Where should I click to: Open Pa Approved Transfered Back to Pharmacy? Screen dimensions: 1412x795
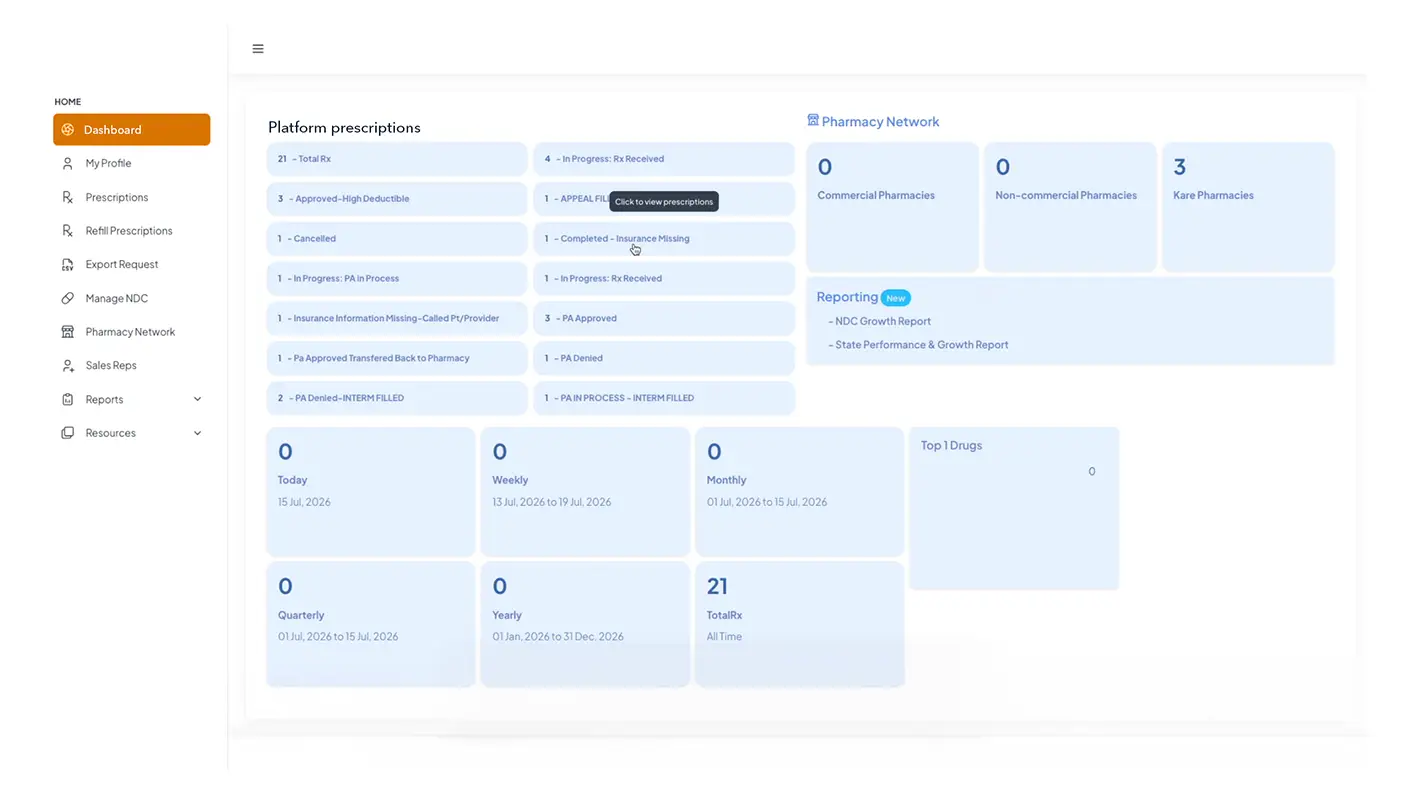pyautogui.click(x=397, y=358)
